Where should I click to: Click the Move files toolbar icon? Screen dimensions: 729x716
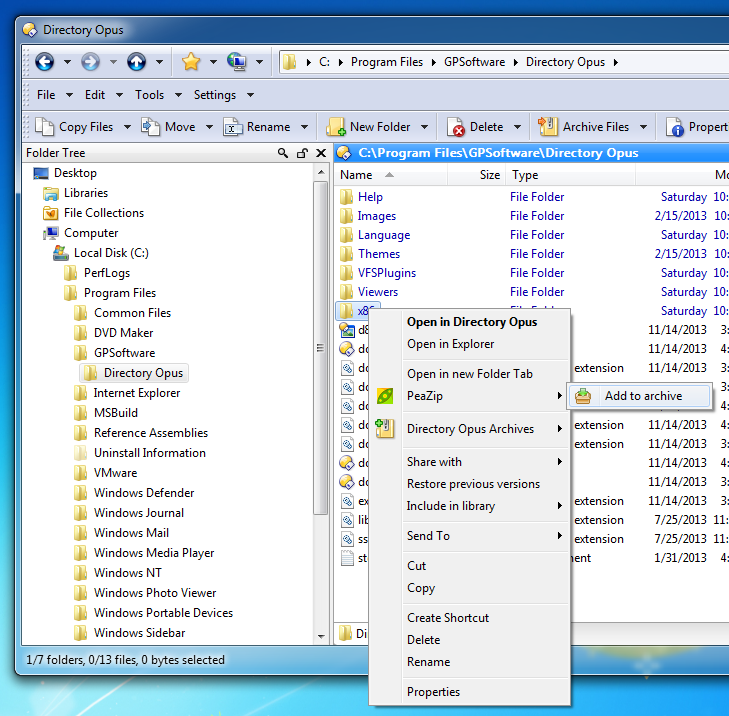point(150,126)
